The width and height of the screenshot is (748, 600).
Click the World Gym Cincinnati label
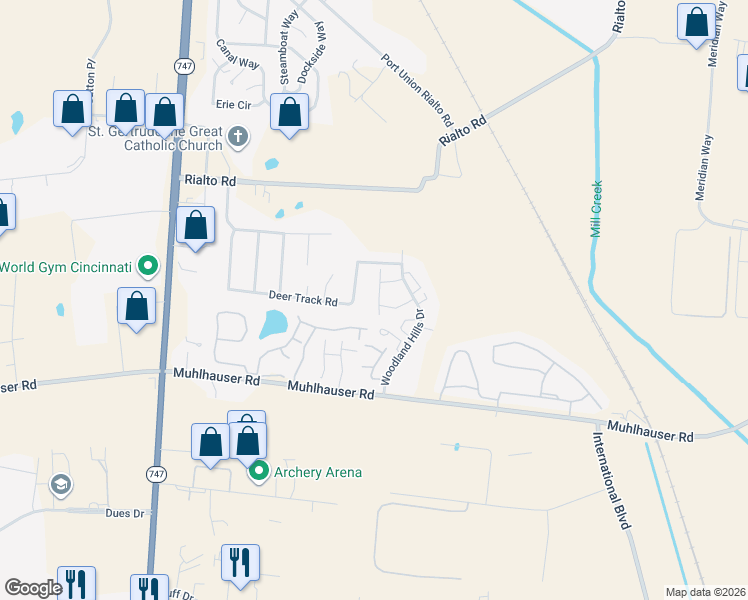[x=66, y=267]
